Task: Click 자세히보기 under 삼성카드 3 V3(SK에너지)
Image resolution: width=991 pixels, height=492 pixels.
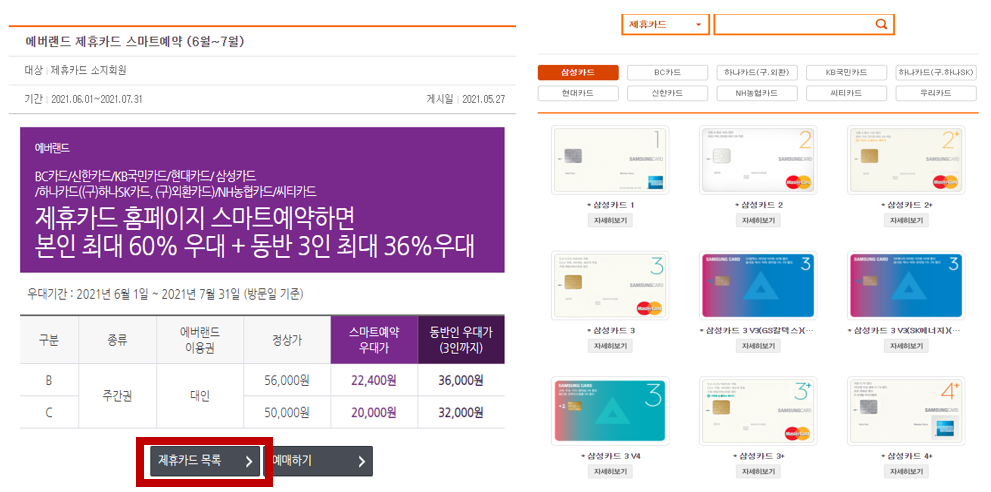Action: coord(906,346)
